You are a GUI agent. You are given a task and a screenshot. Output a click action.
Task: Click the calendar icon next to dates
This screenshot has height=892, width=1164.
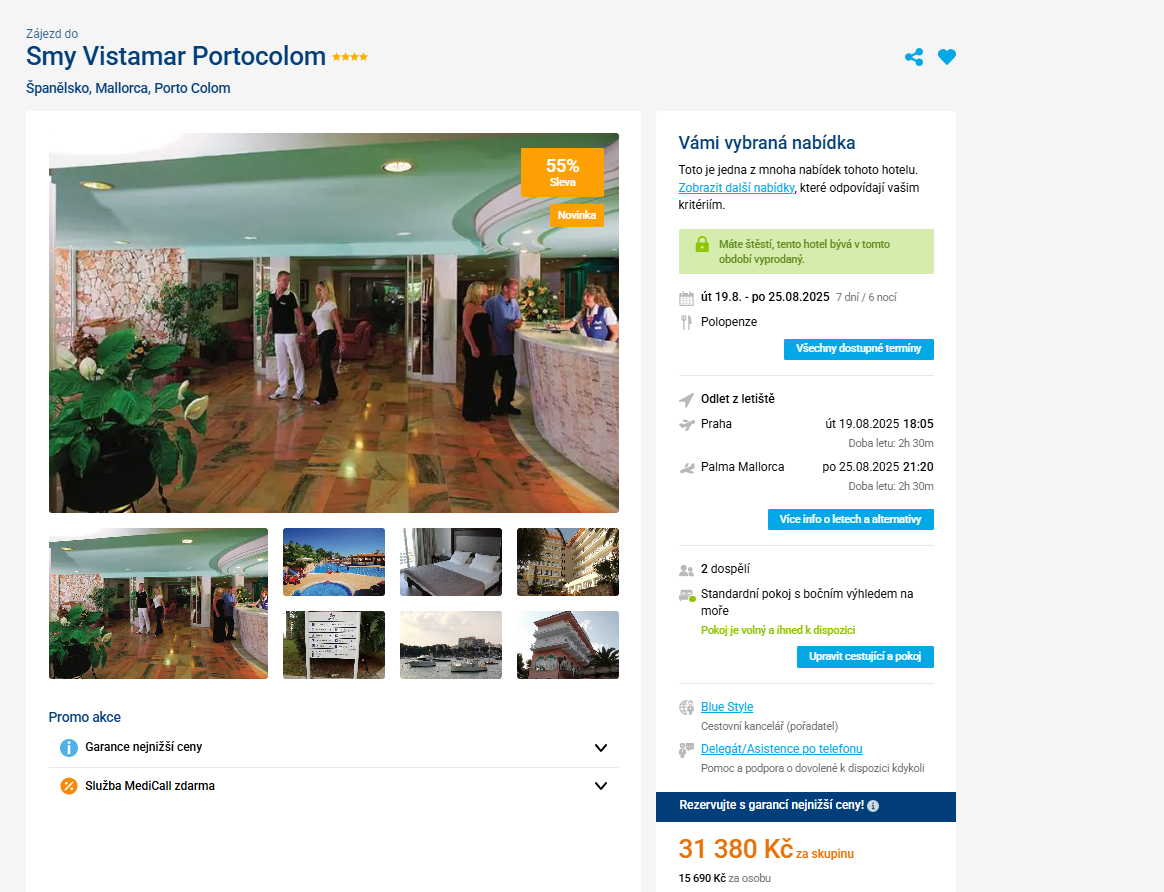pyautogui.click(x=686, y=298)
